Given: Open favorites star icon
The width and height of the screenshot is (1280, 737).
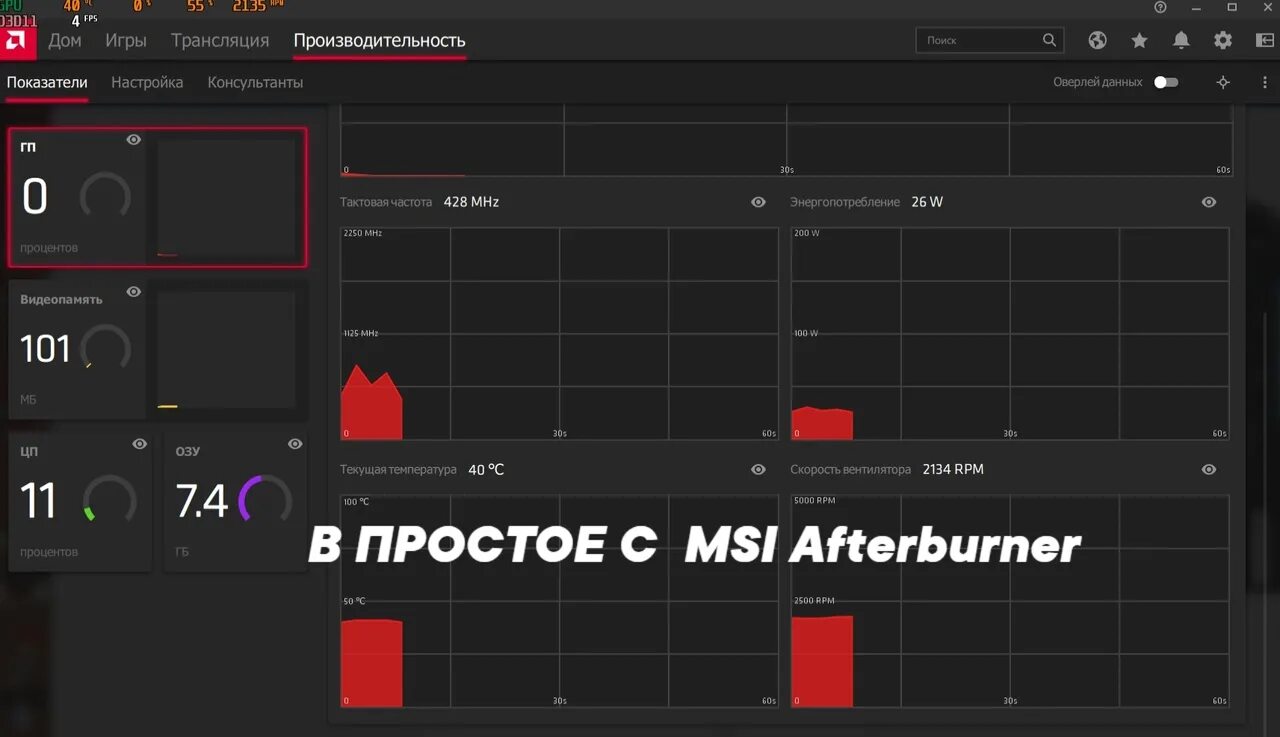Looking at the screenshot, I should pos(1139,40).
